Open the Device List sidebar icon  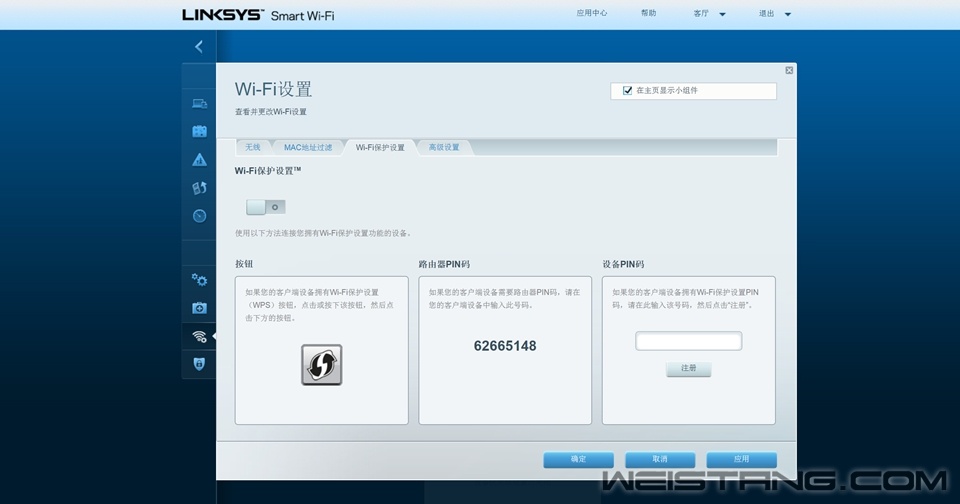tap(199, 103)
